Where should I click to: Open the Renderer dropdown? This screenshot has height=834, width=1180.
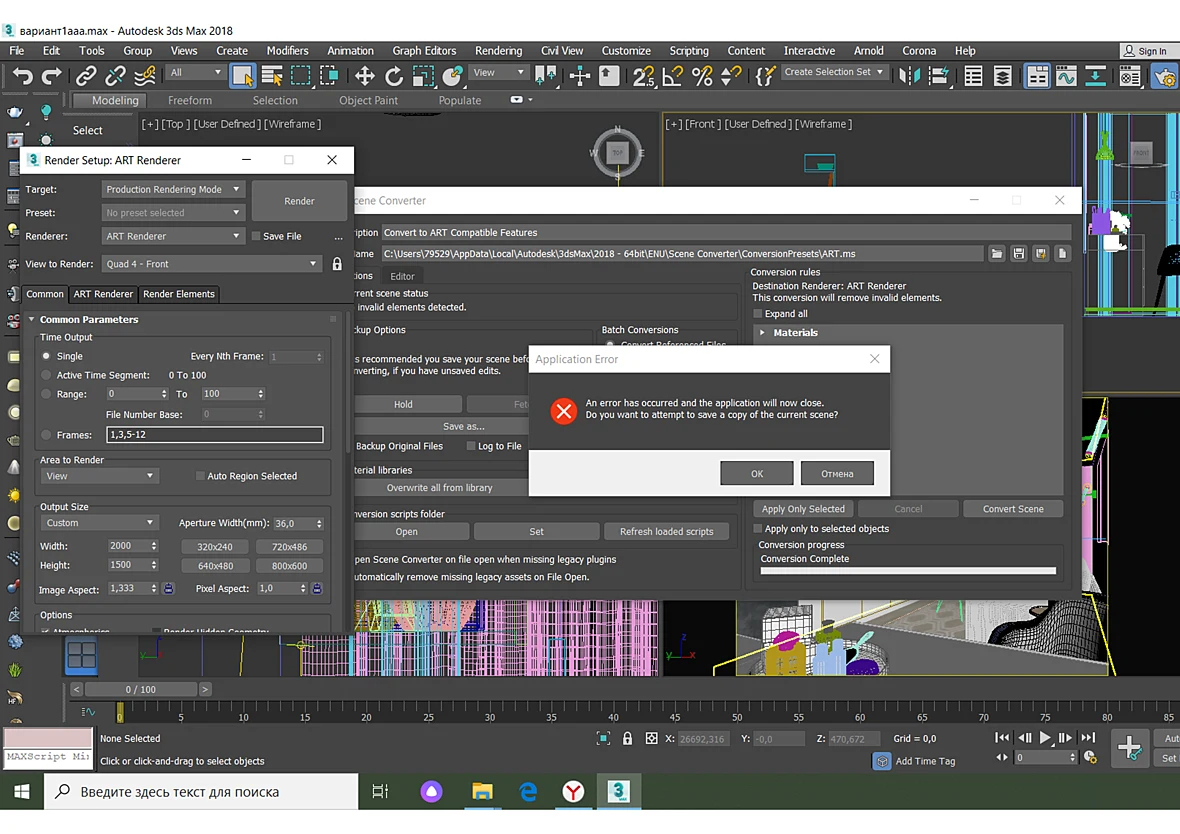click(x=172, y=236)
